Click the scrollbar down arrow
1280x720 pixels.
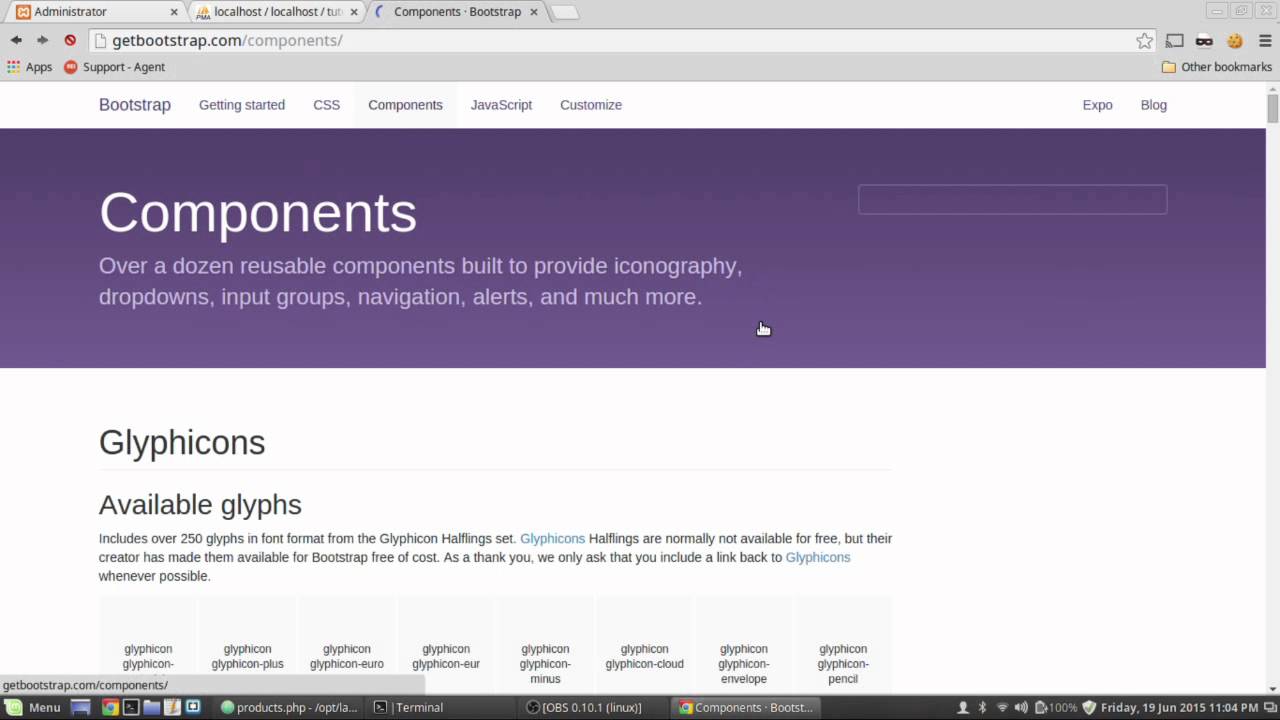(1273, 688)
